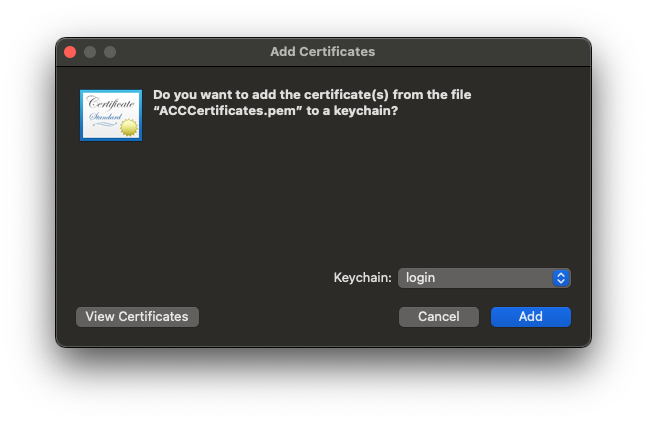The image size is (647, 421).
Task: Select the 'login' value in Keychain field
Action: 421,278
